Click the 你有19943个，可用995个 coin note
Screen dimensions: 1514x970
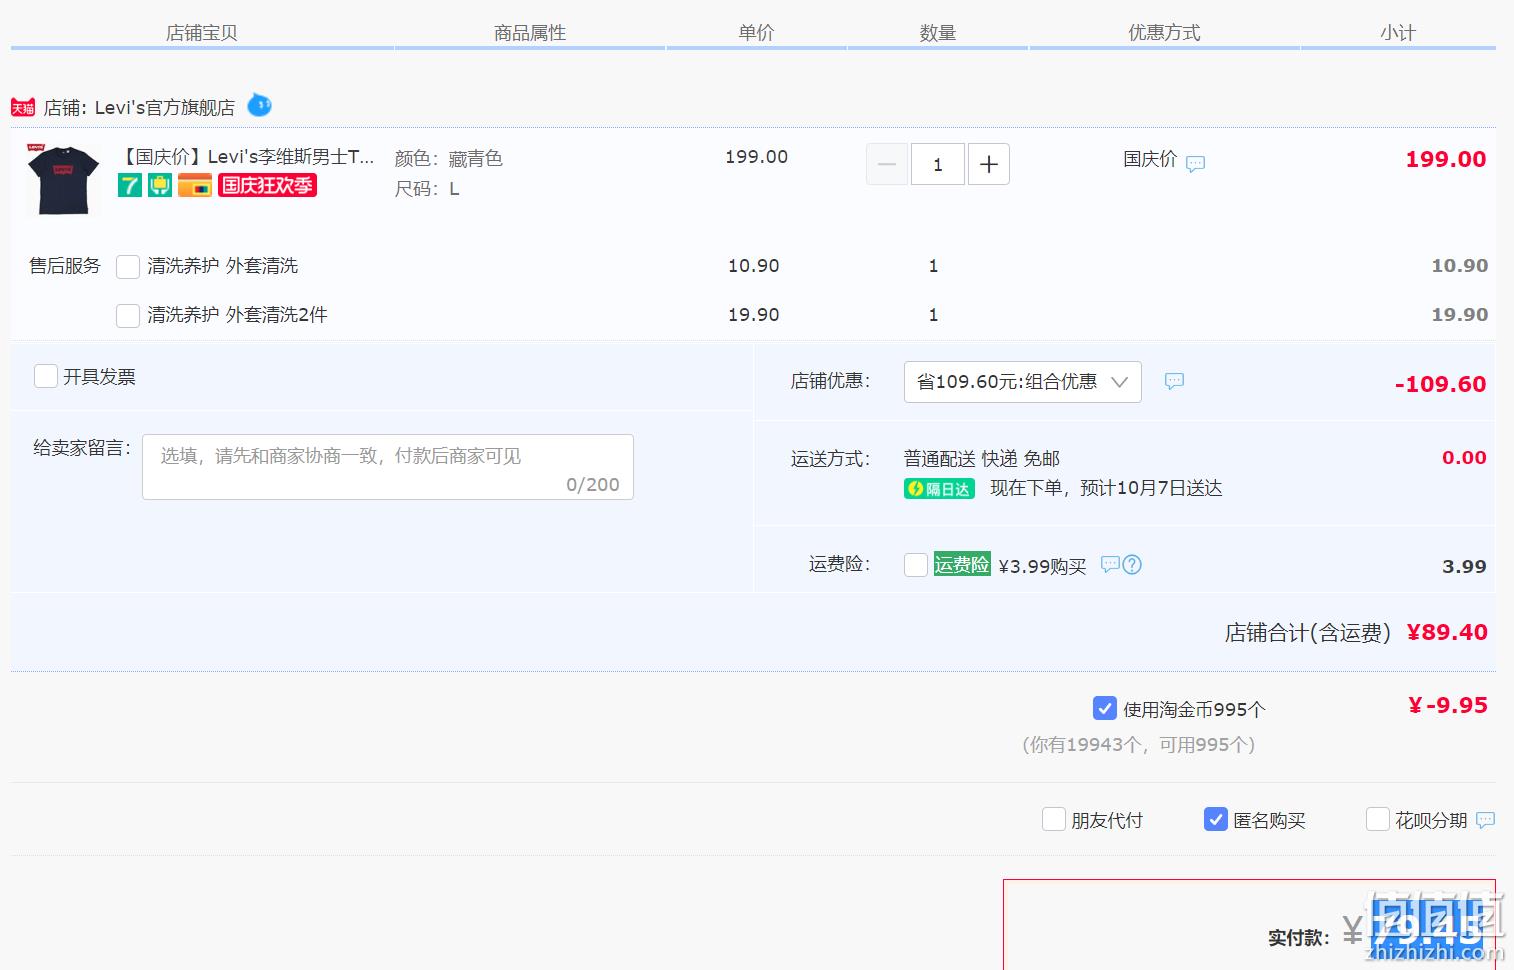point(1138,745)
